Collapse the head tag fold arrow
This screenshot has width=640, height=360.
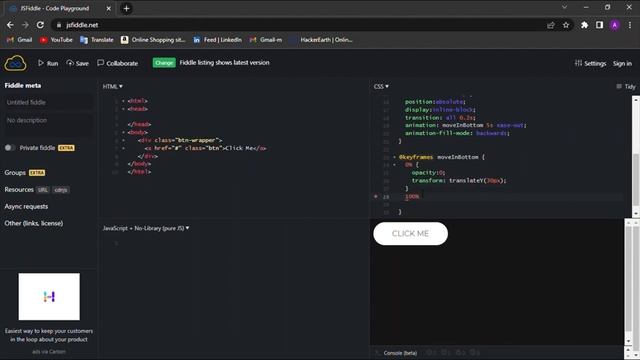pyautogui.click(x=123, y=109)
